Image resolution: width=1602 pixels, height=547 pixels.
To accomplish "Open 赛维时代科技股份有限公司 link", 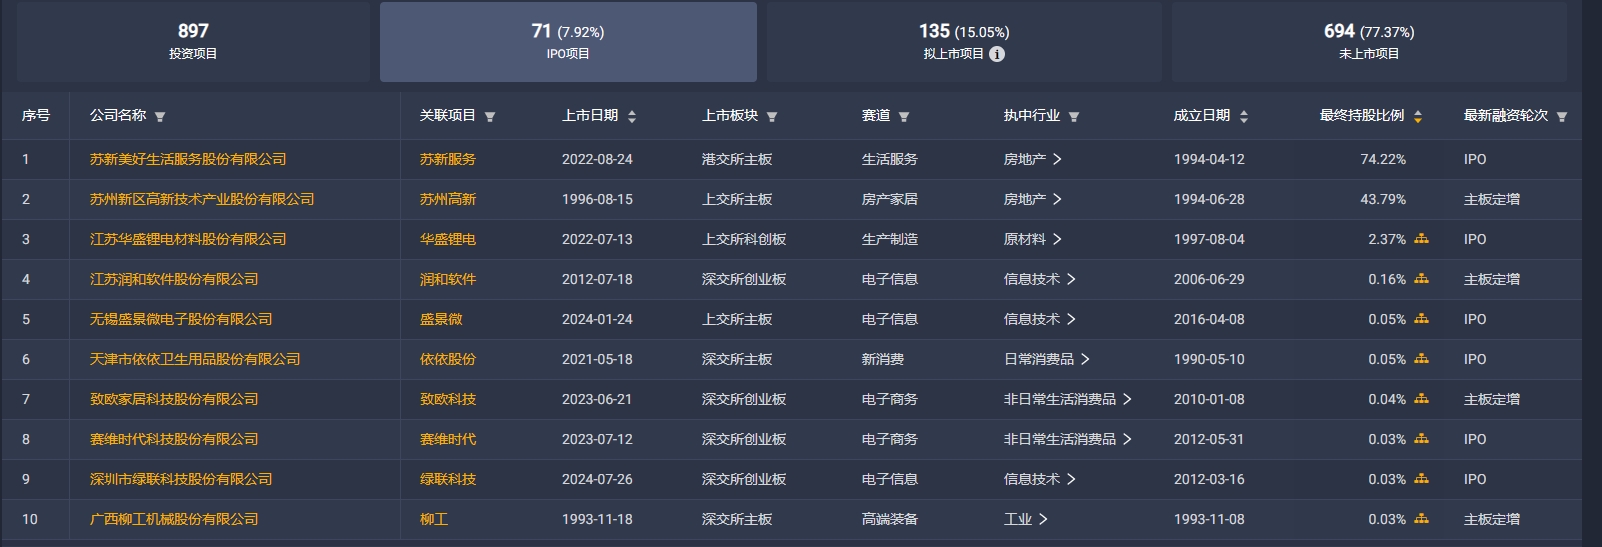I will click(174, 439).
